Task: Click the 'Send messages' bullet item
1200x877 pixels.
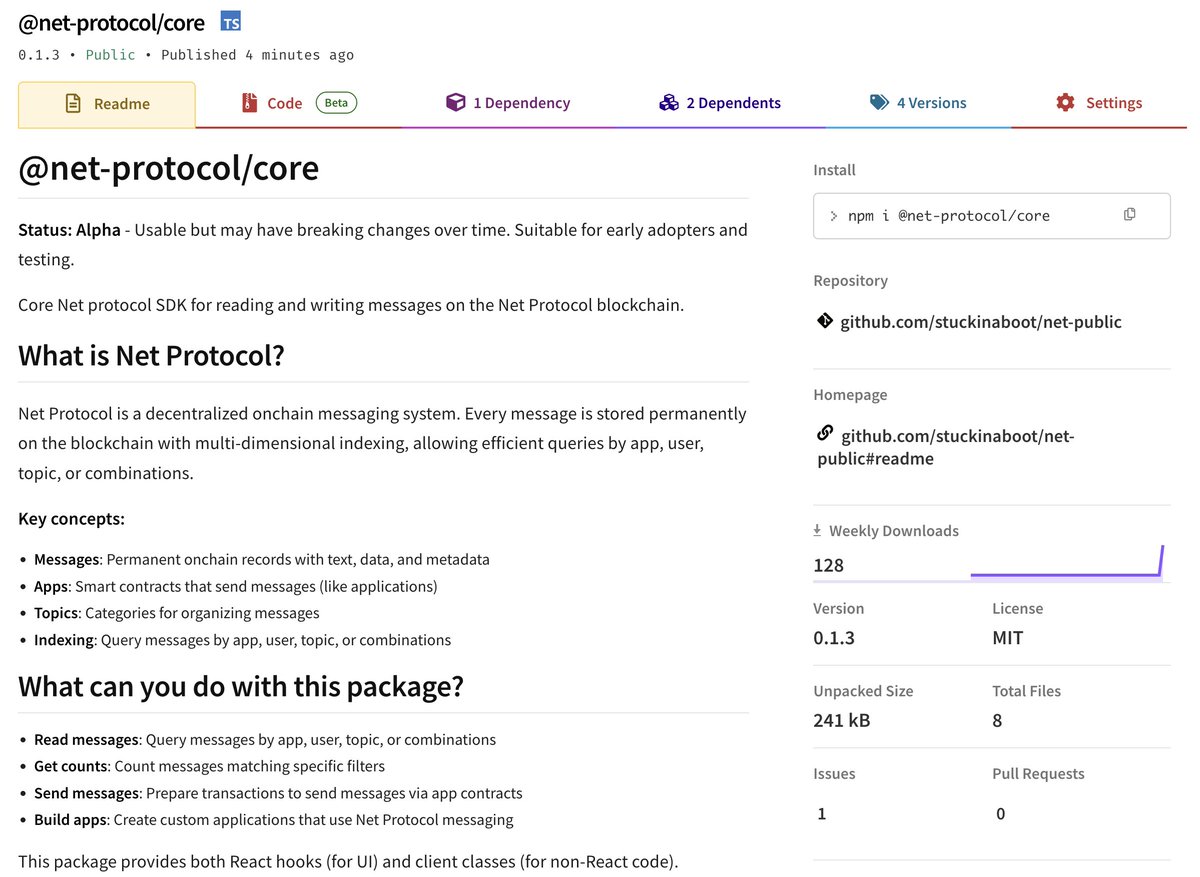Action: click(x=278, y=793)
